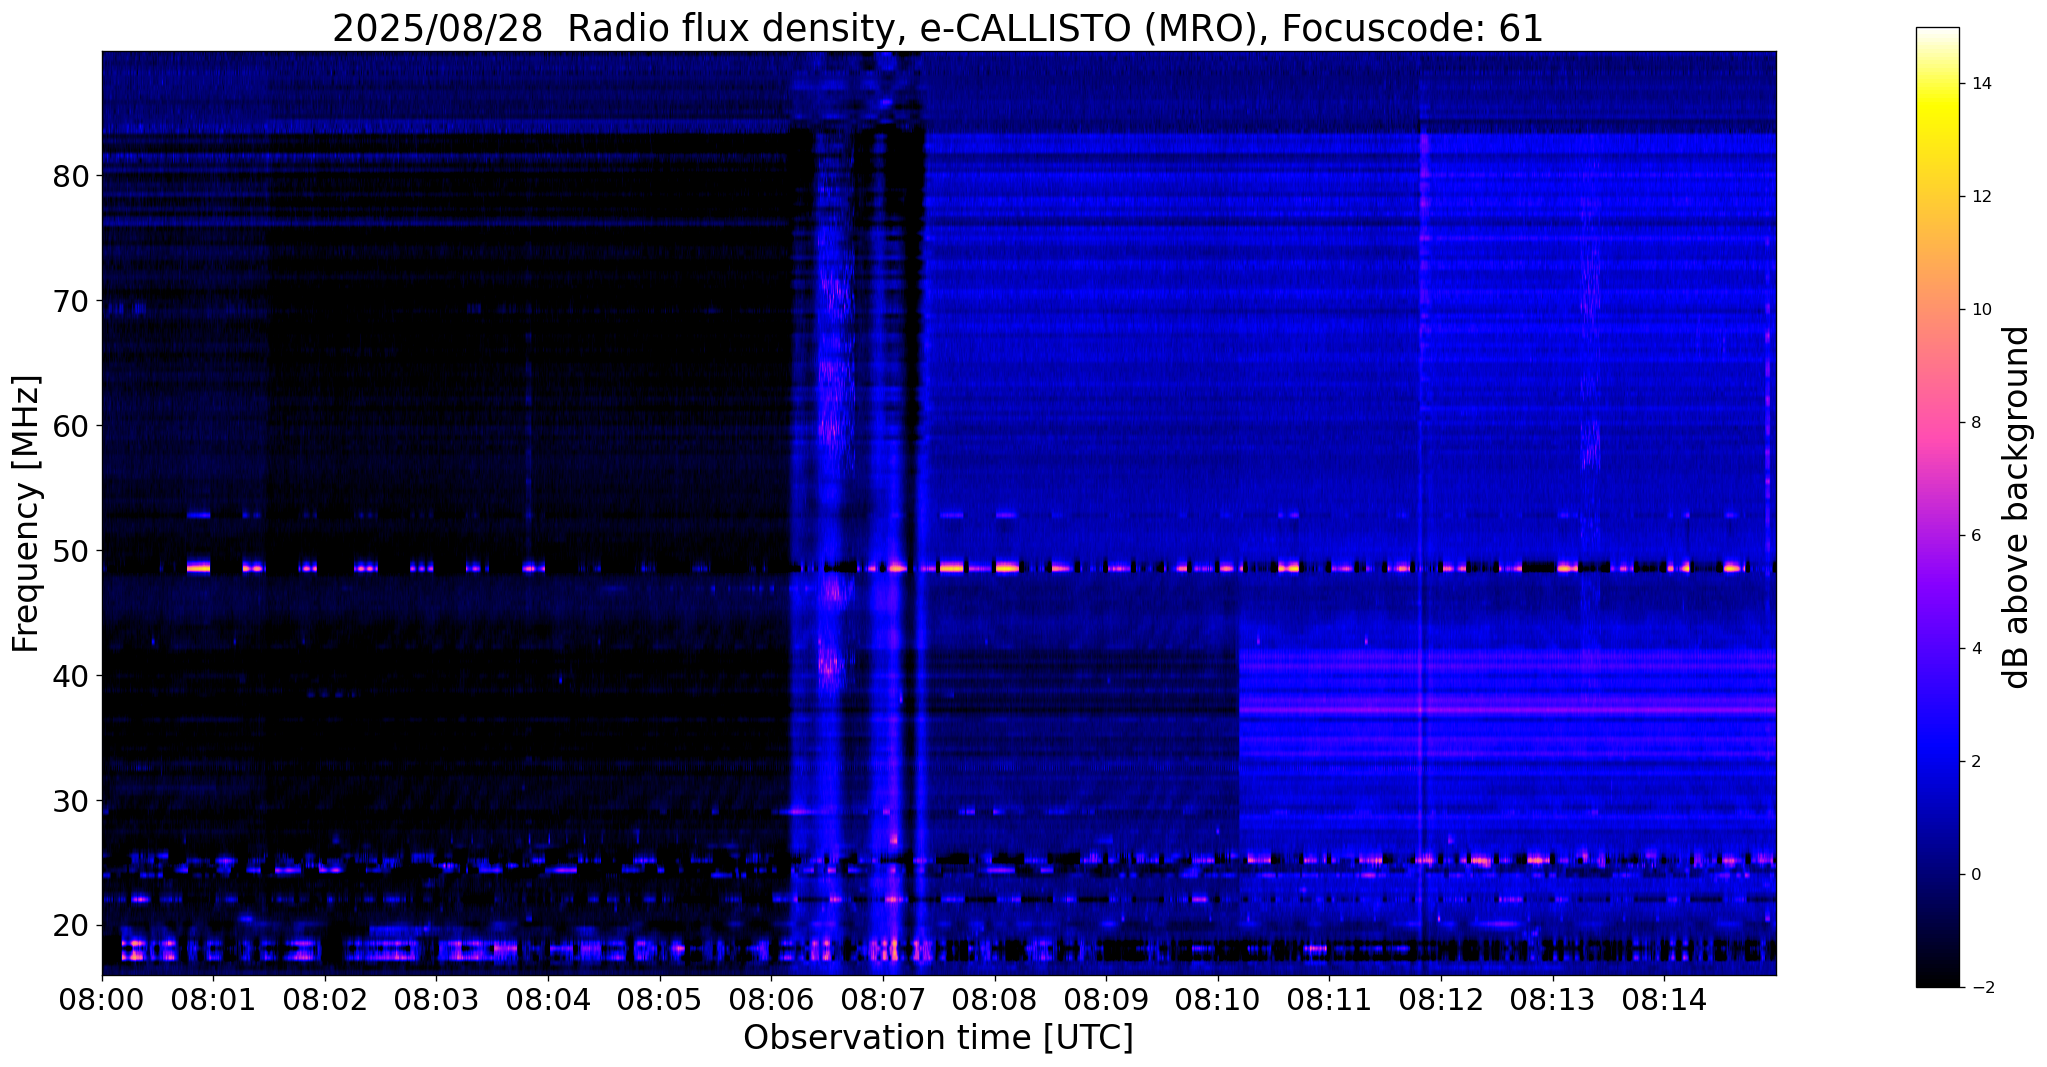Select the 08:09 time tick label
Viewport: 2047px width, 1067px height.
pyautogui.click(x=1107, y=999)
